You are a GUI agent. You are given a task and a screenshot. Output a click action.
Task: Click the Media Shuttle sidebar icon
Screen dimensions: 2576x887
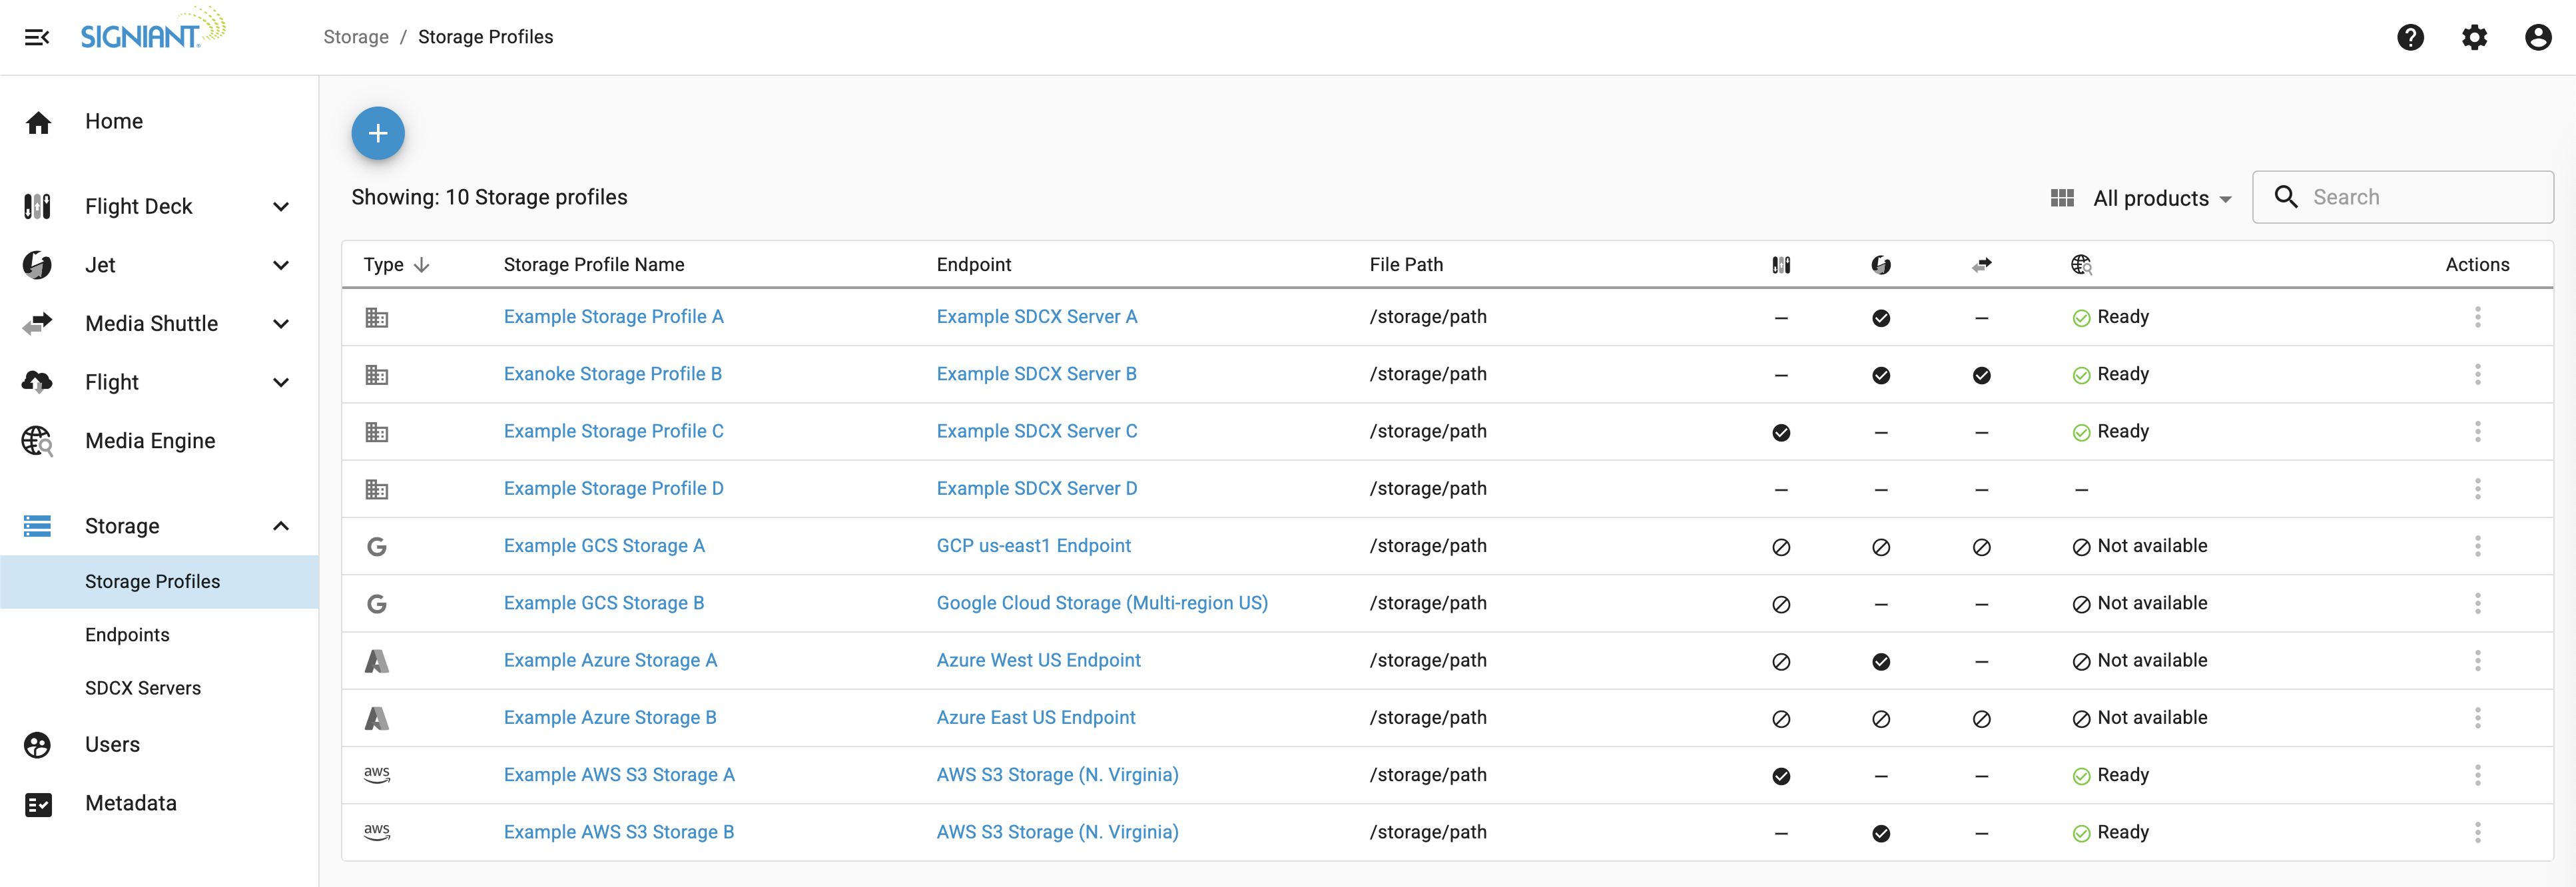click(x=37, y=324)
